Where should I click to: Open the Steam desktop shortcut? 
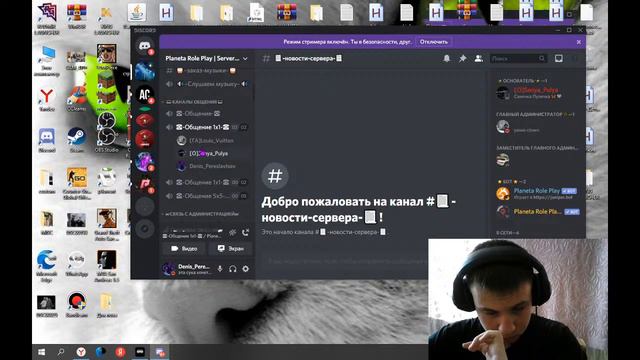pyautogui.click(x=76, y=140)
